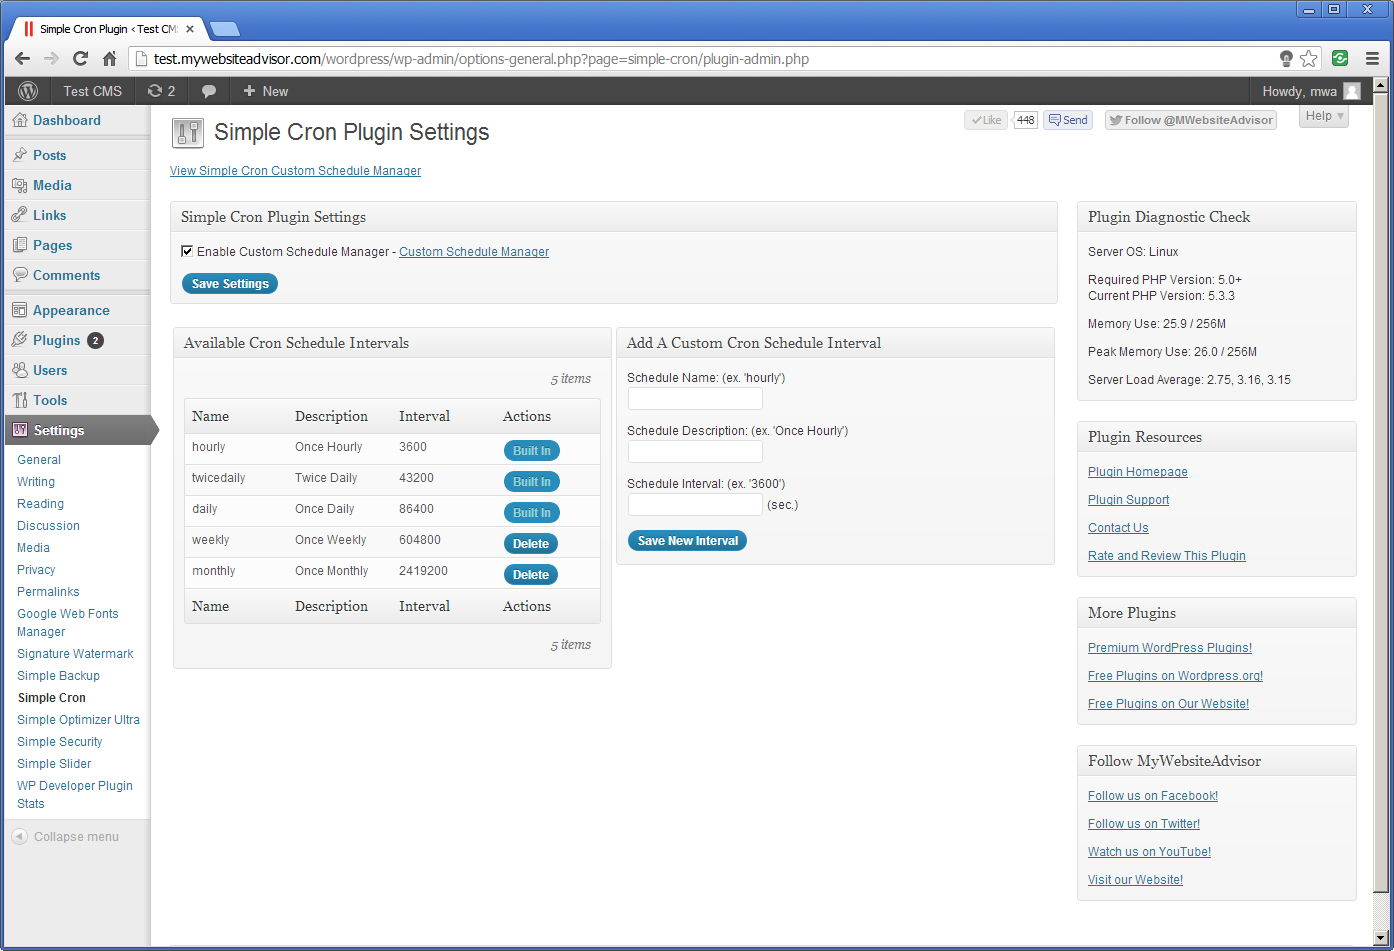Open the Simple Backup settings submenu item
Viewport: 1394px width, 951px height.
pyautogui.click(x=58, y=676)
